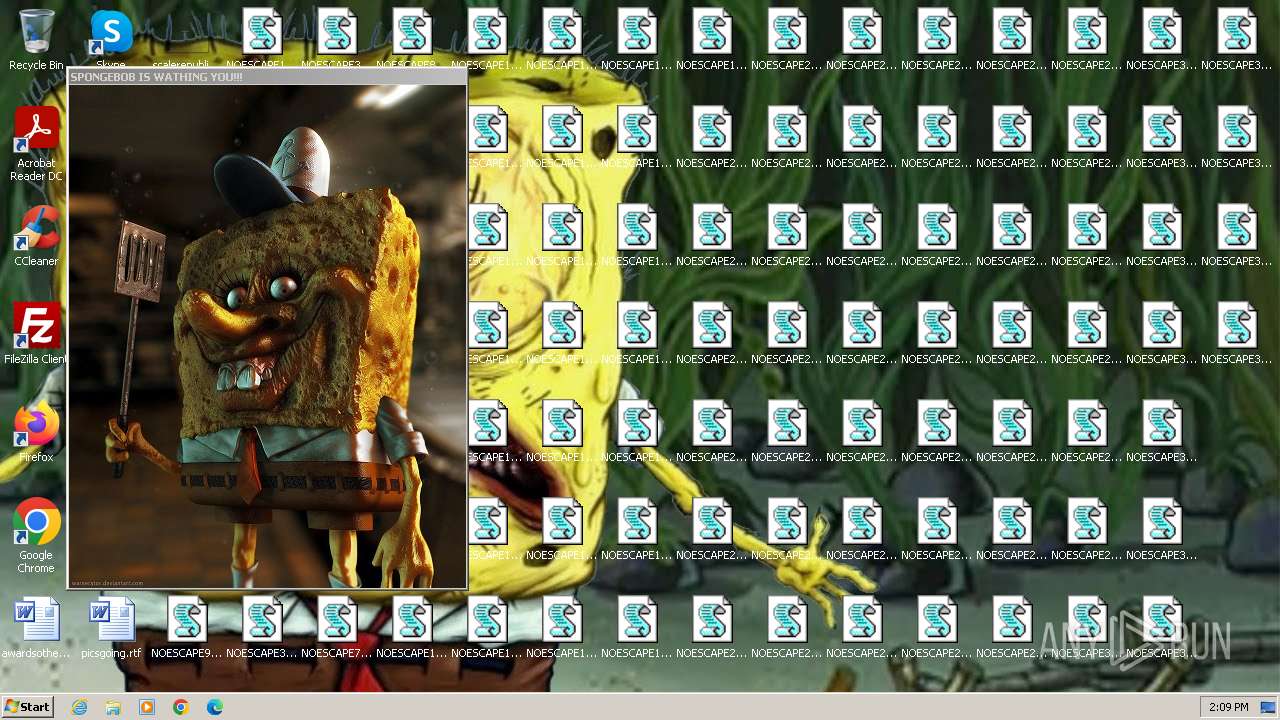
Task: Open Microsoft Edge from the taskbar
Action: tap(215, 707)
